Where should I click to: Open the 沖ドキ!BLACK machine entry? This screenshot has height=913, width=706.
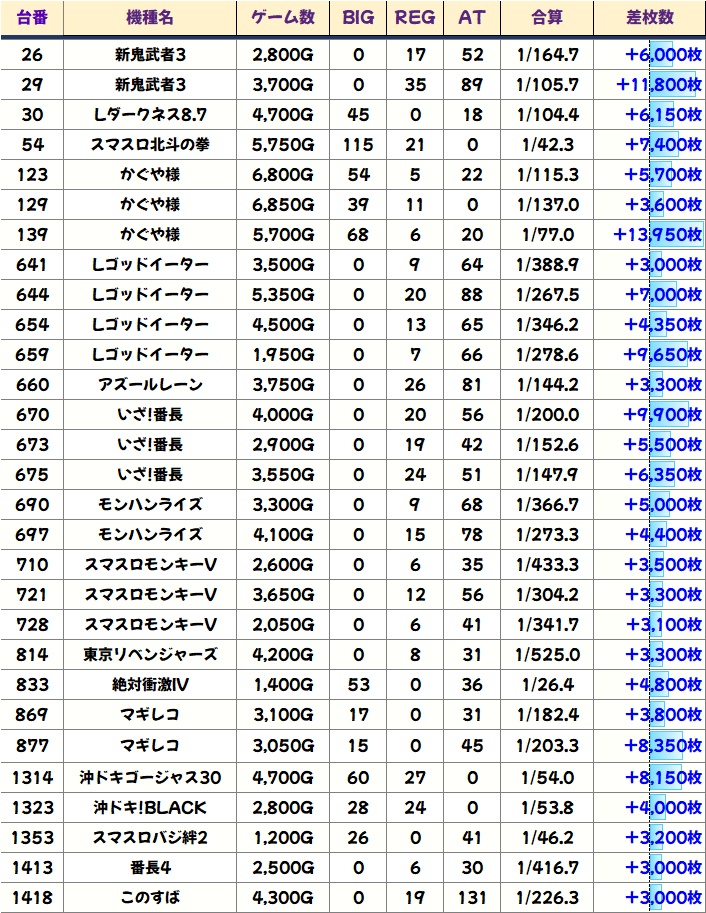tap(150, 807)
